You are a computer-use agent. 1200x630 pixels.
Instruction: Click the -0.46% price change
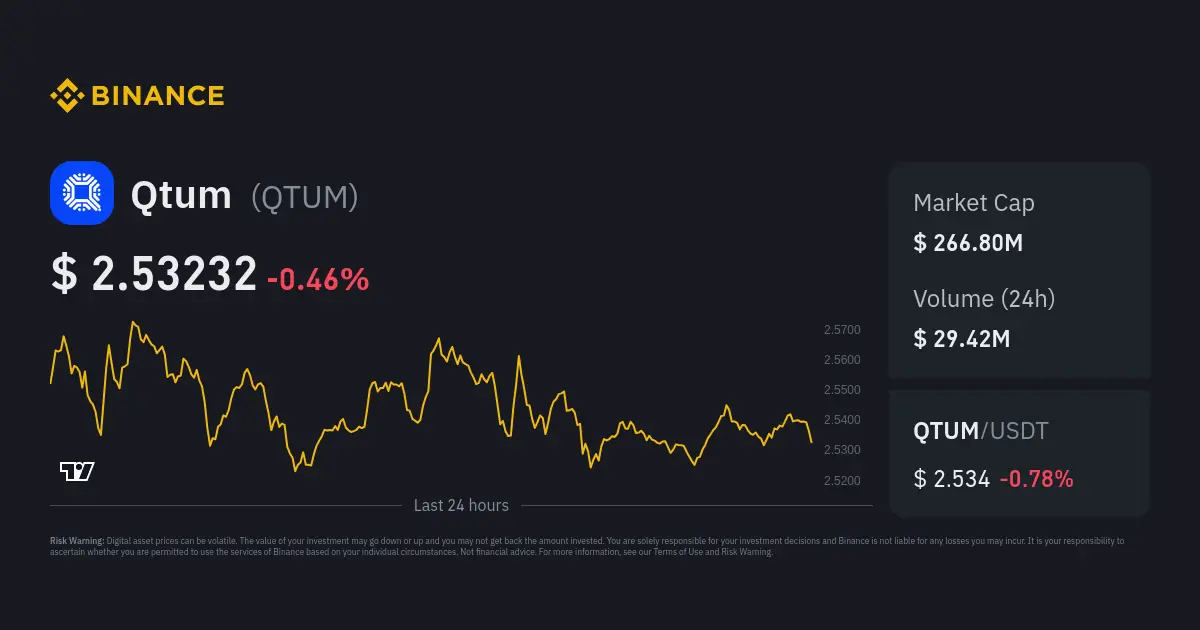(x=318, y=279)
